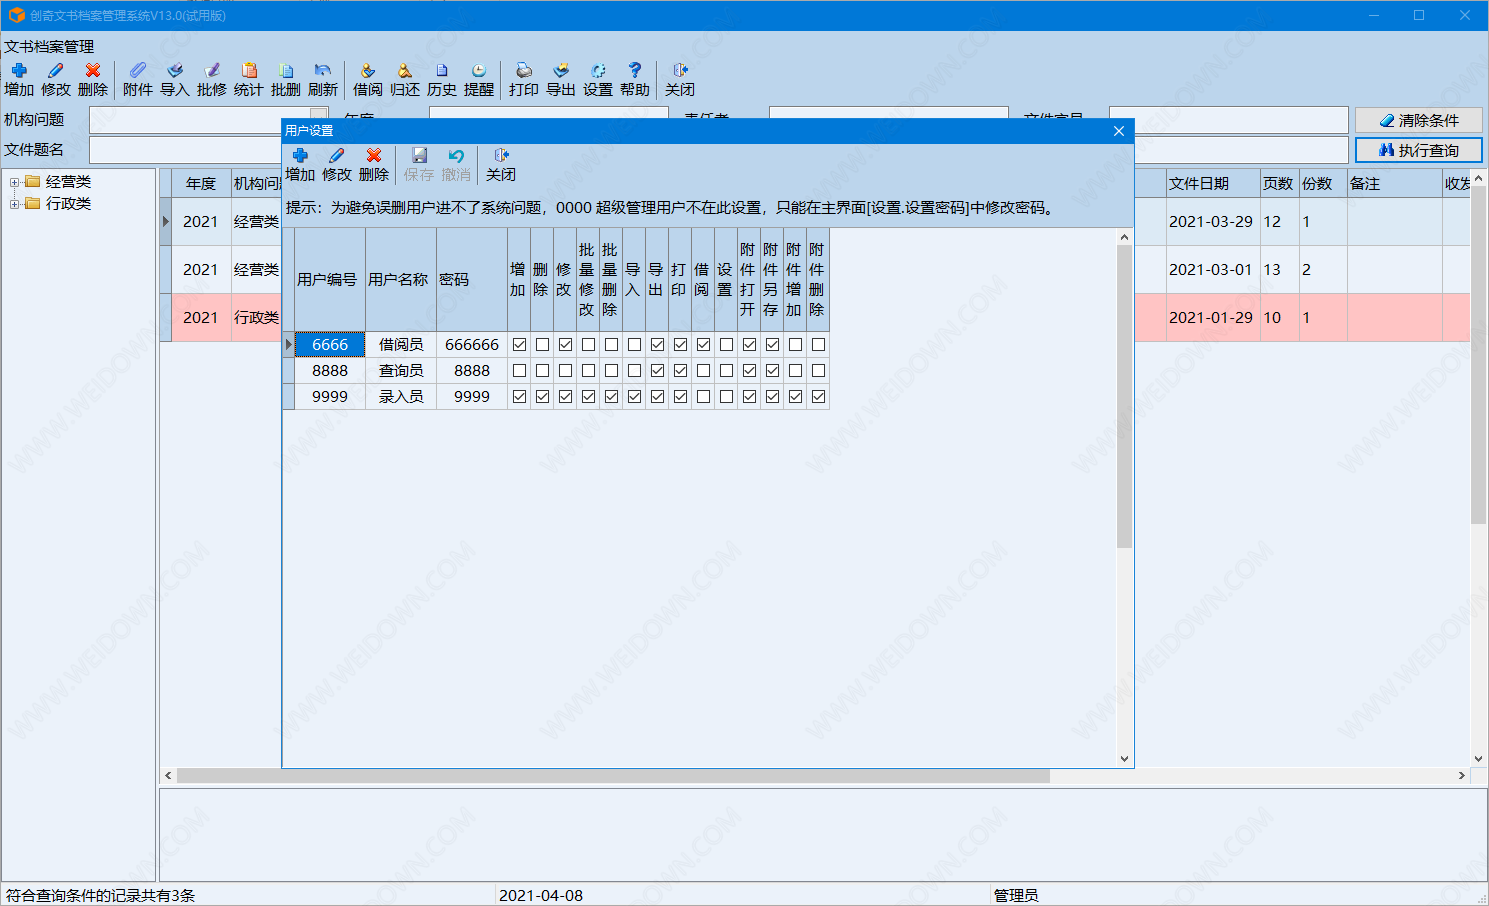Click the 机构问题 input field
Viewport: 1489px width, 906px height.
208,120
